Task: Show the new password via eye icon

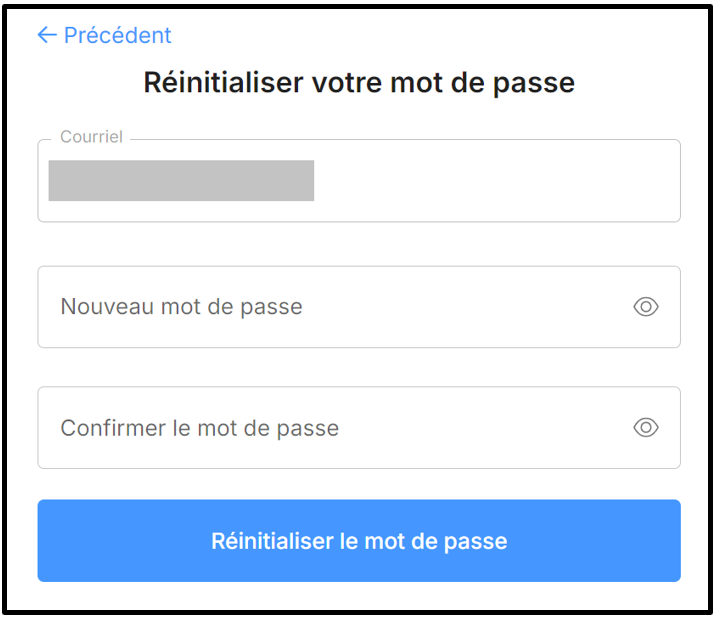Action: click(x=646, y=307)
